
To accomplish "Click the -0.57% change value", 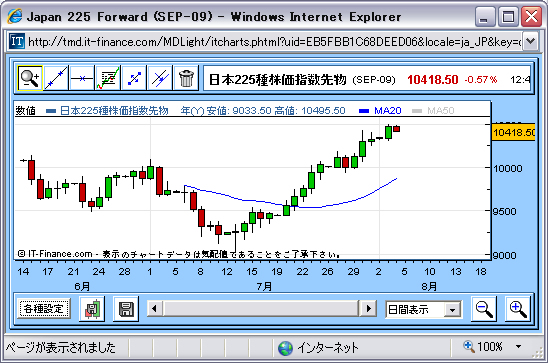I will click(x=481, y=80).
